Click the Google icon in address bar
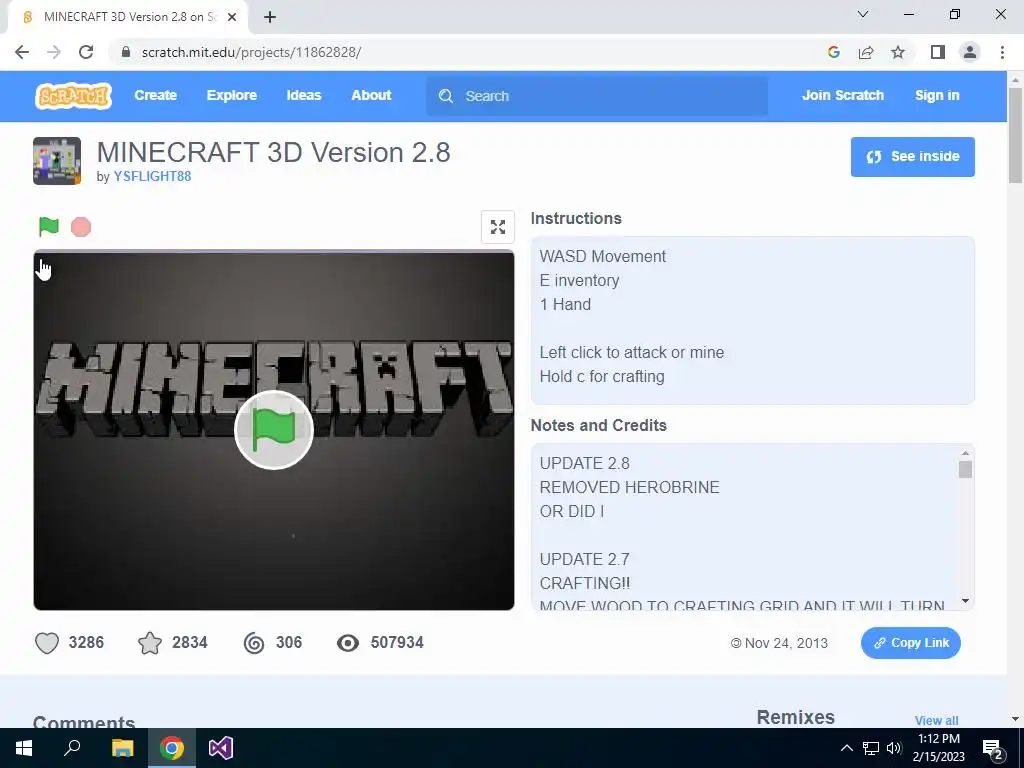 click(x=833, y=52)
